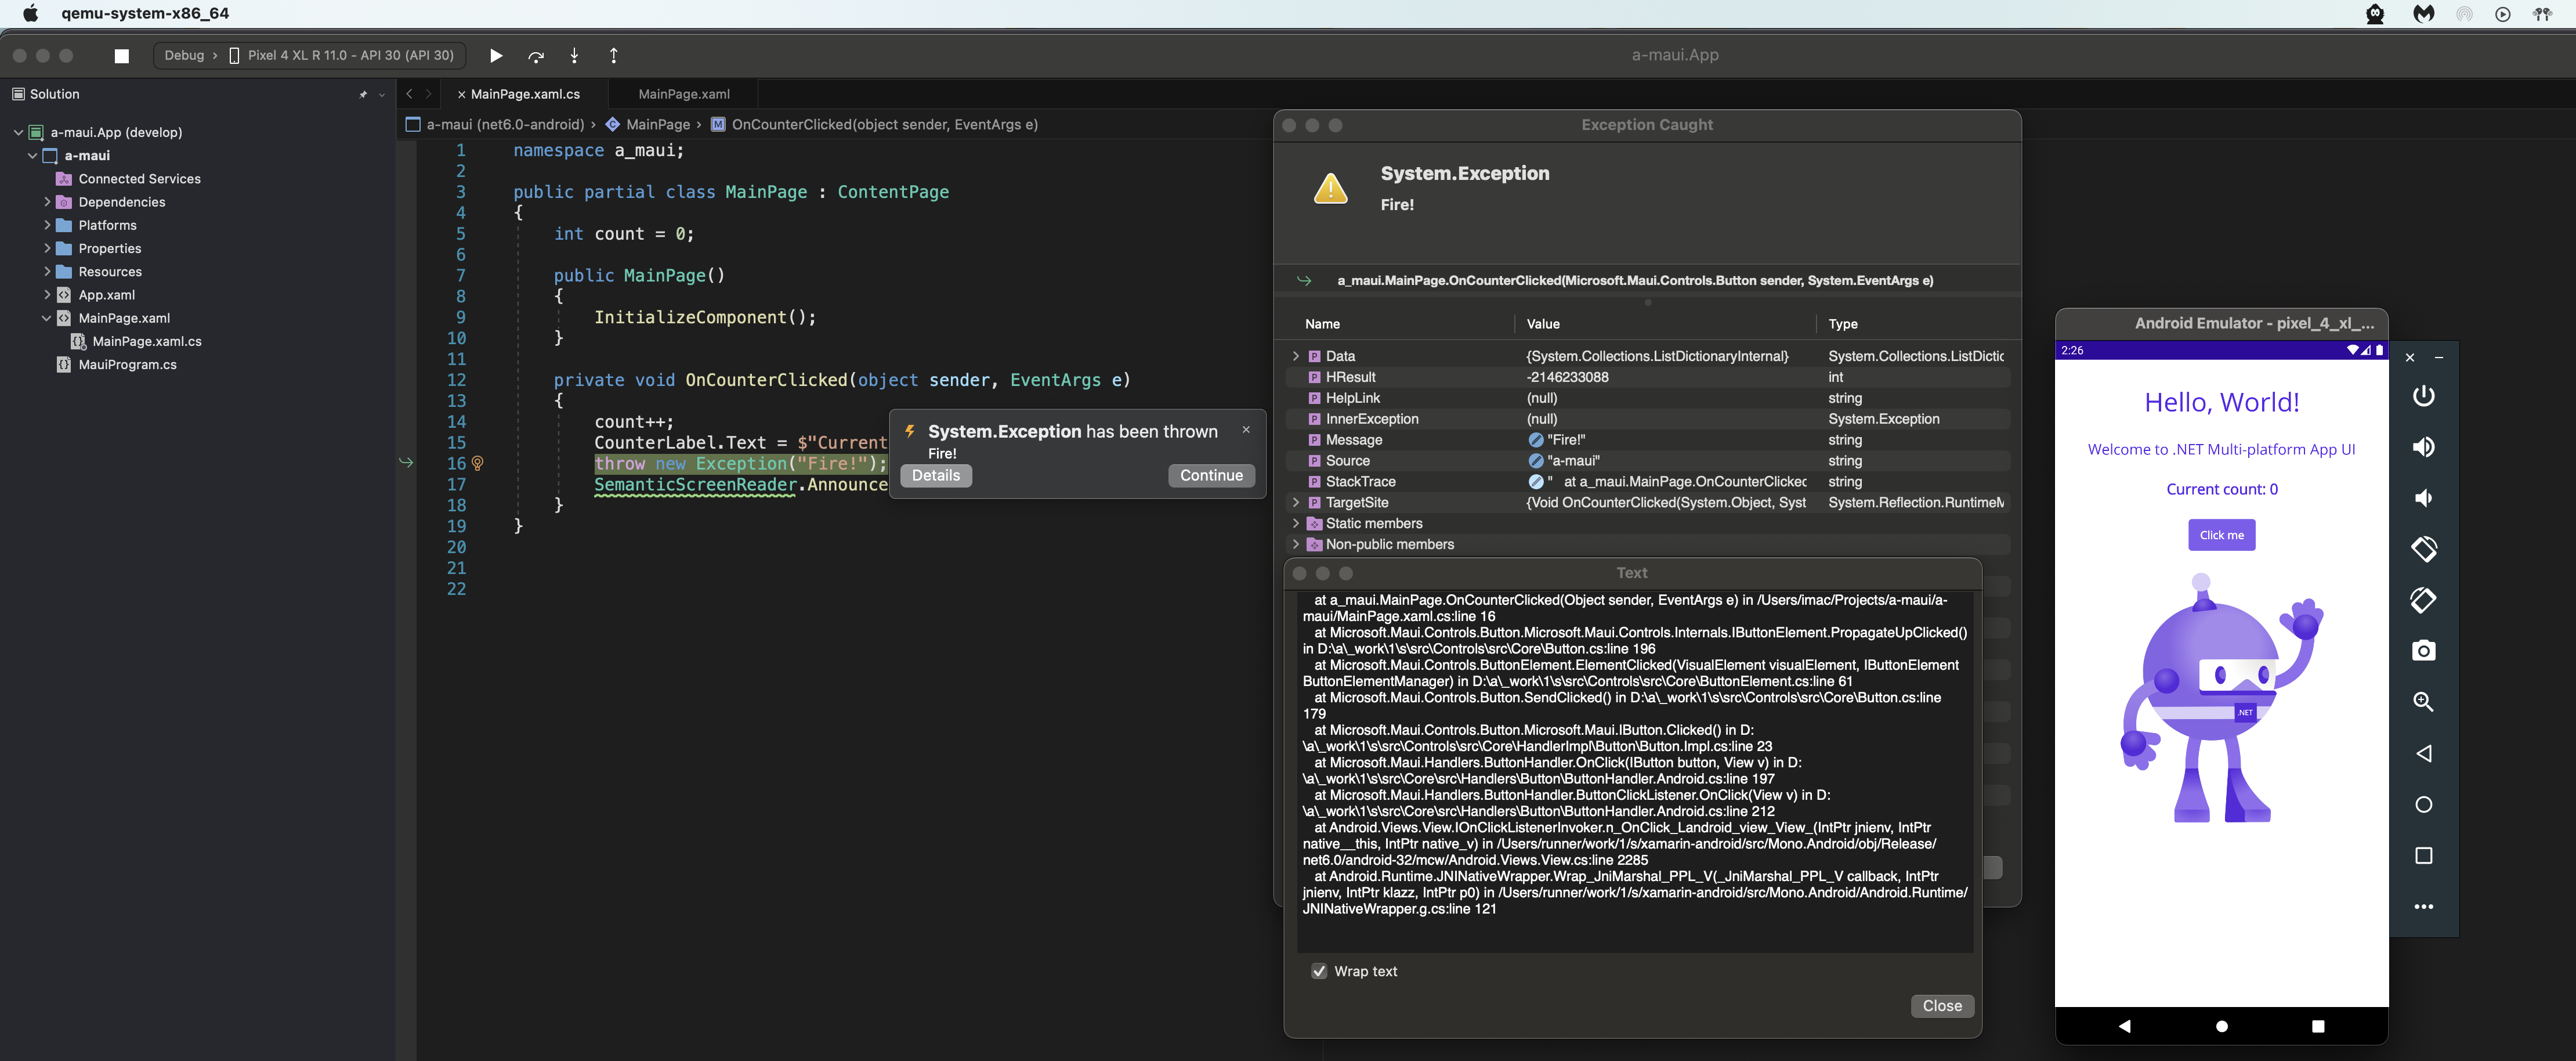This screenshot has height=1061, width=2576.
Task: Select the Step Into debug icon
Action: click(574, 56)
